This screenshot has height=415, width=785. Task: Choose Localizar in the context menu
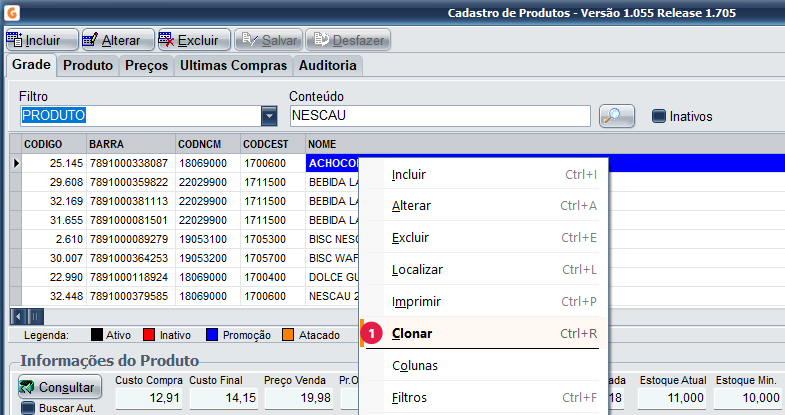[484, 270]
